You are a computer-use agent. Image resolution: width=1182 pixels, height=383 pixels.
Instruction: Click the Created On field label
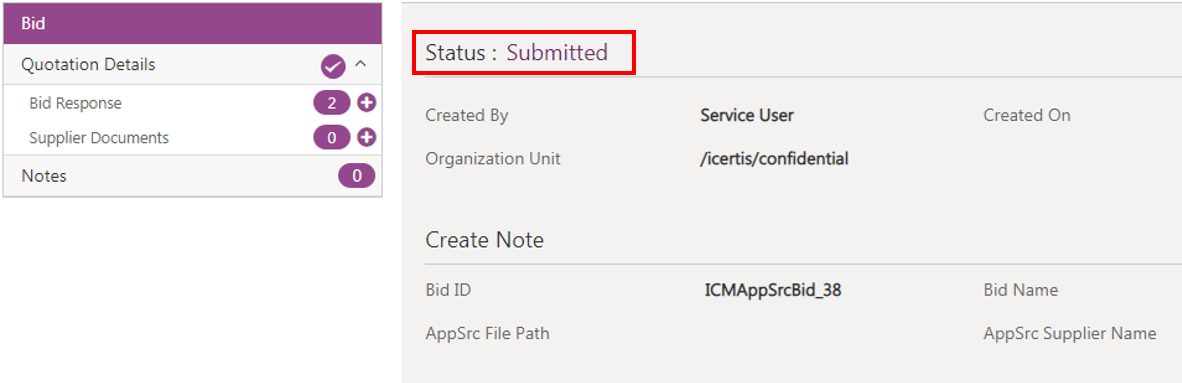[1027, 115]
